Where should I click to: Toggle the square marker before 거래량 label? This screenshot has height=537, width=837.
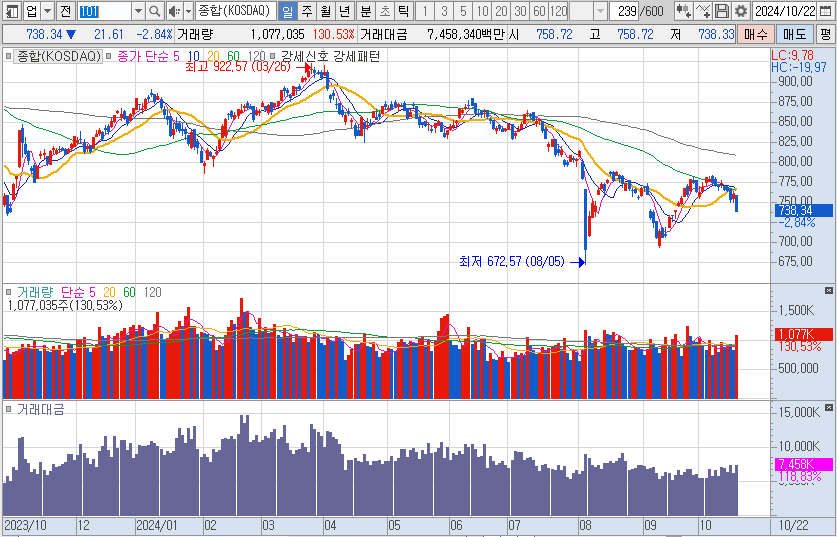(9, 292)
